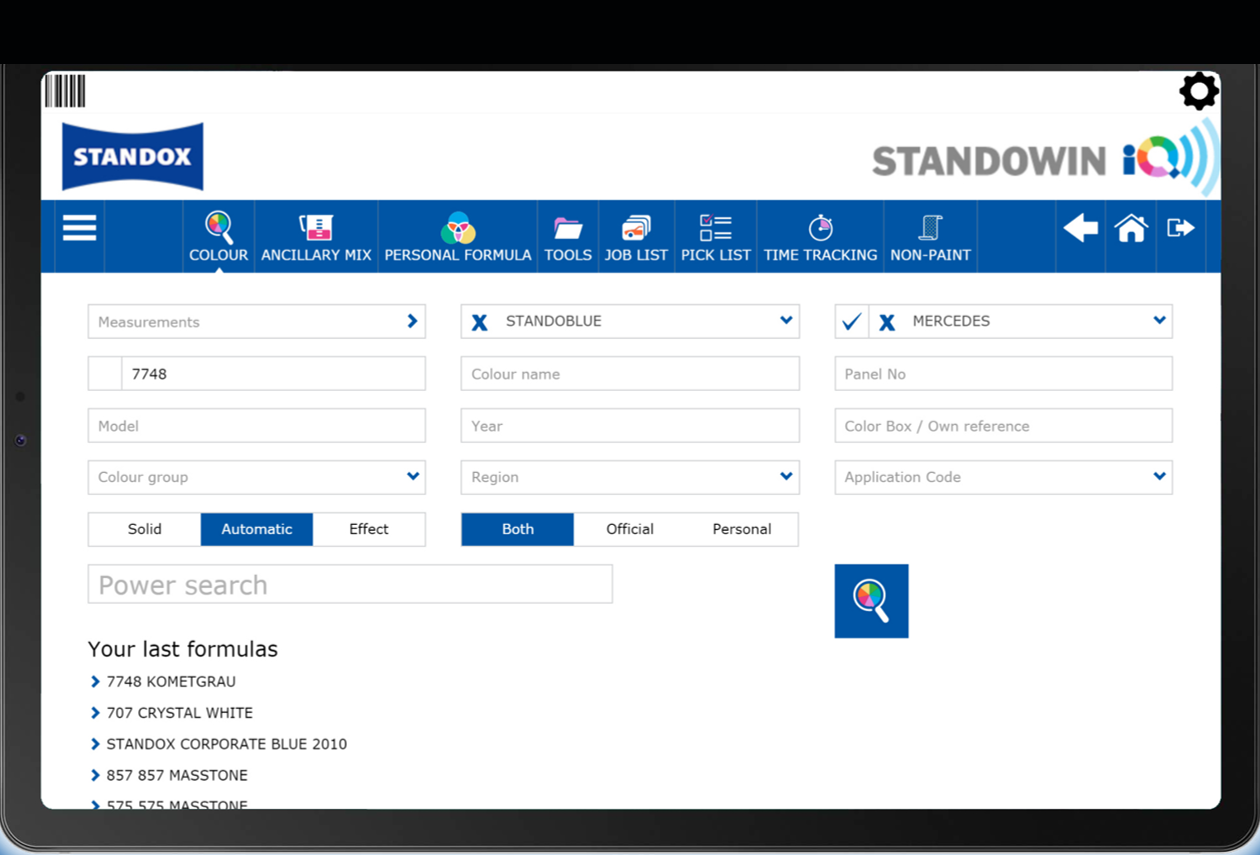Click the Your last formulas heading
This screenshot has height=855, width=1260.
point(183,649)
